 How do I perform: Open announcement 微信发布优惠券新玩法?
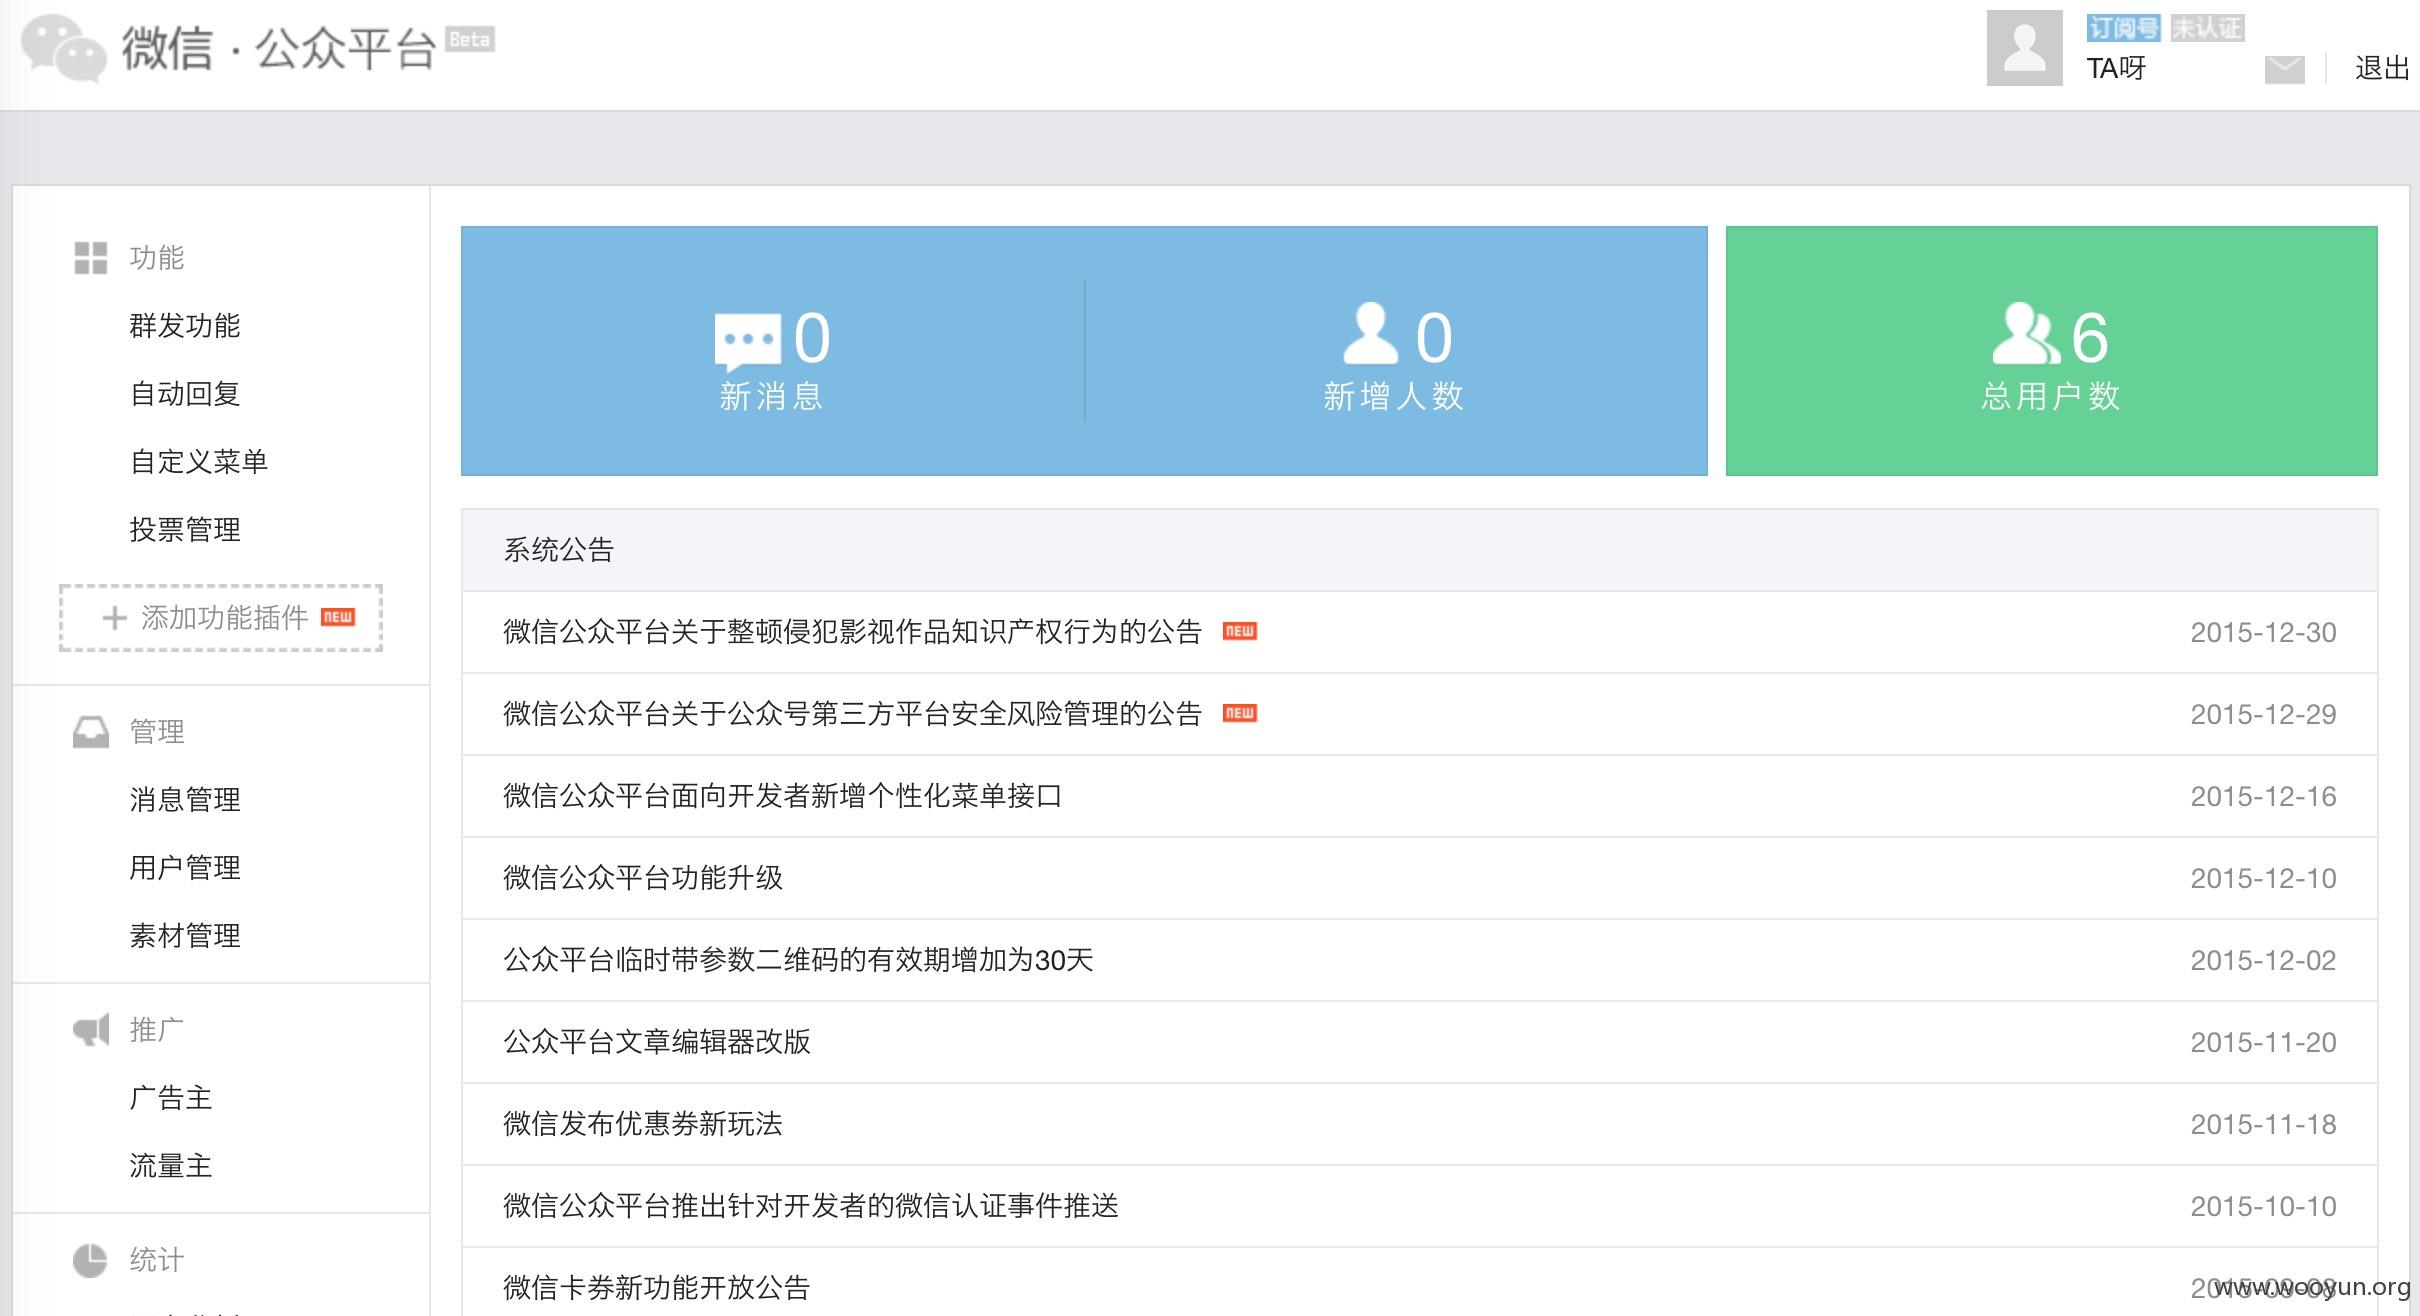(643, 1124)
